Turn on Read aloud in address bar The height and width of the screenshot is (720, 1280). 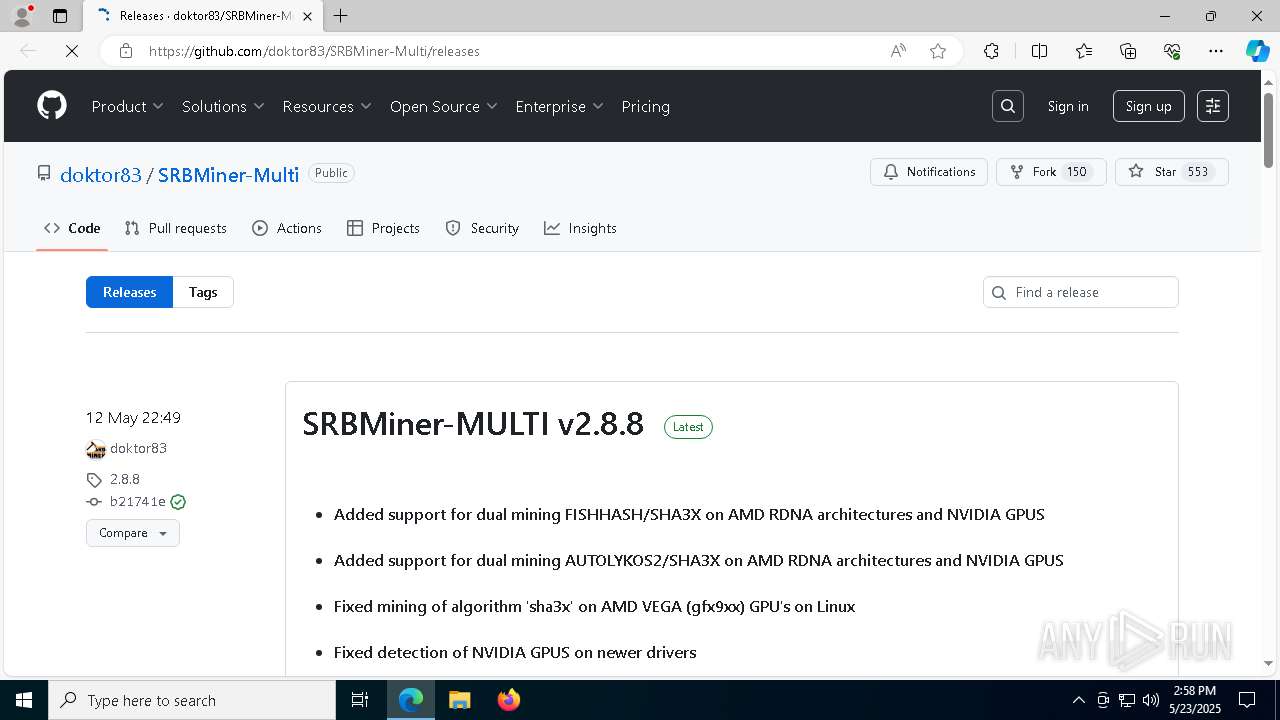tap(898, 51)
